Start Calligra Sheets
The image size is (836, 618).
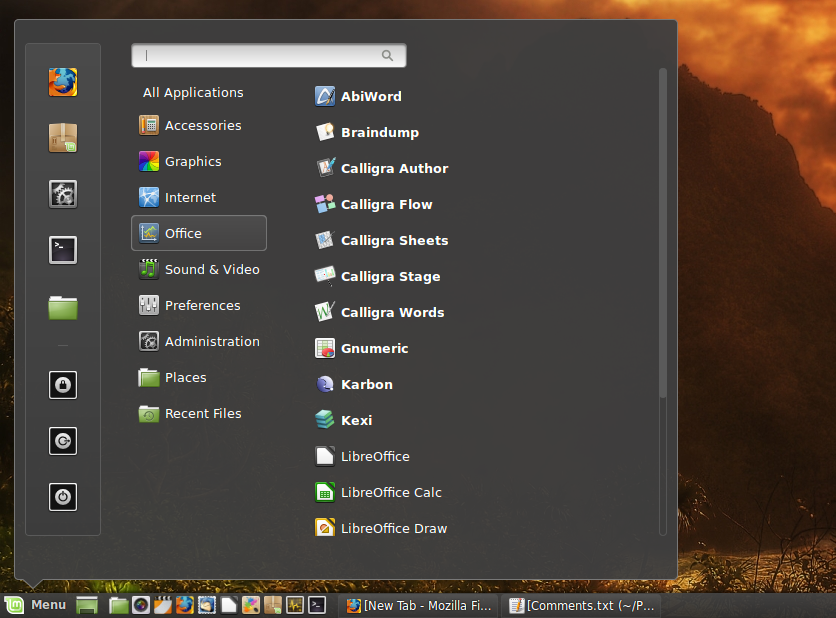pyautogui.click(x=382, y=240)
